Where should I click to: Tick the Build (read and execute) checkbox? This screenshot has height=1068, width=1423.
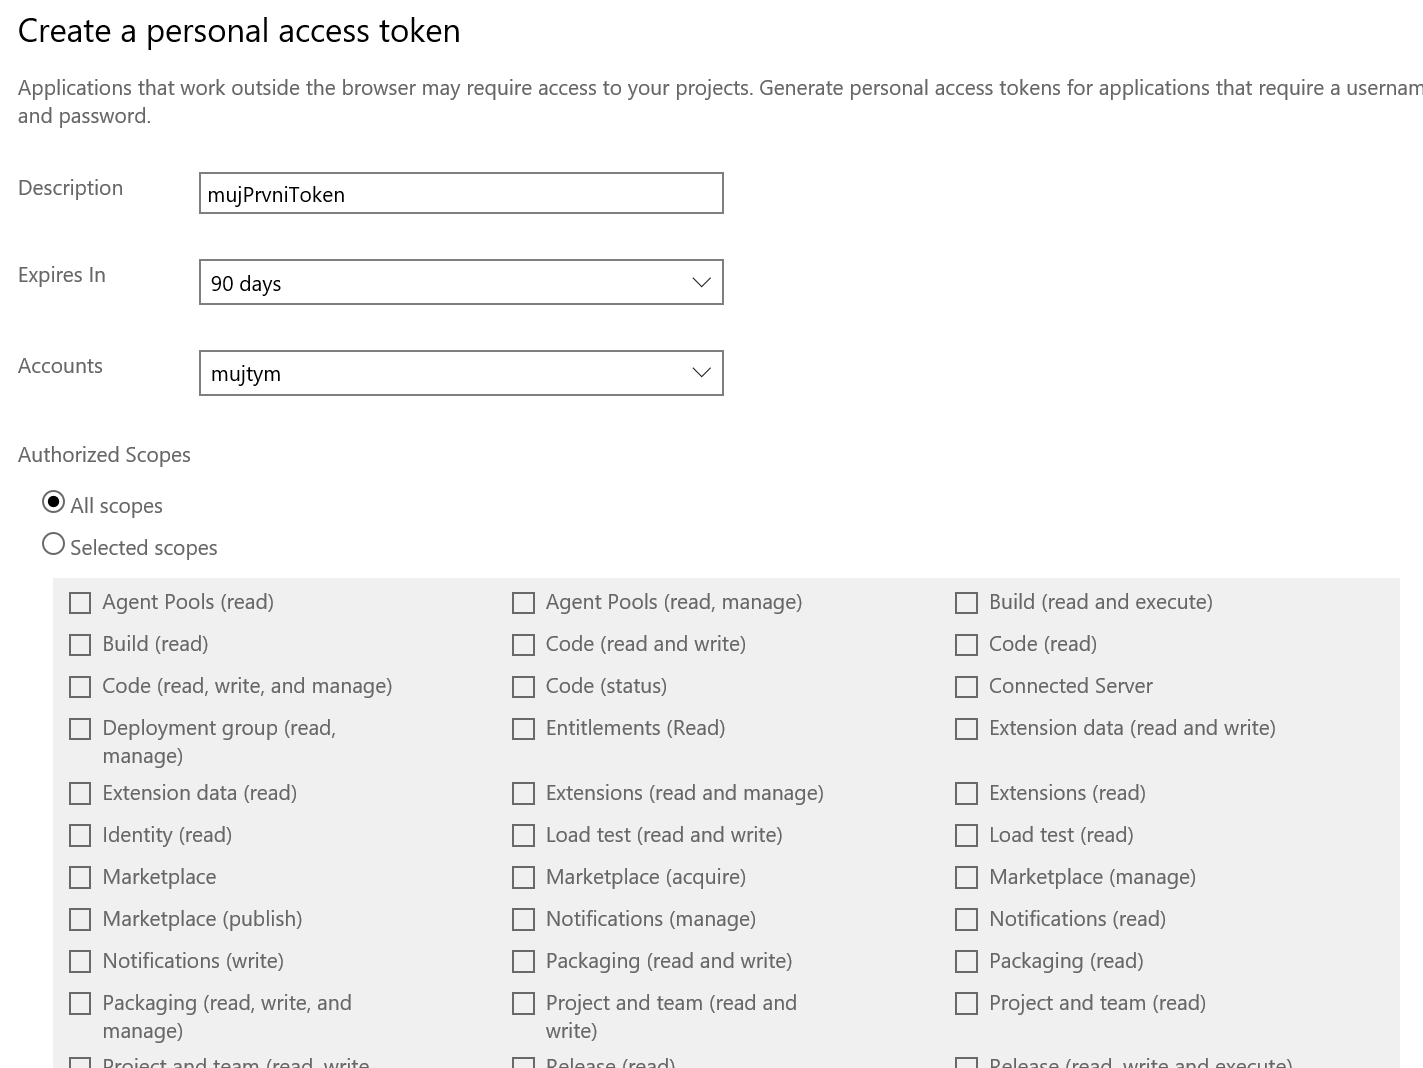point(966,603)
